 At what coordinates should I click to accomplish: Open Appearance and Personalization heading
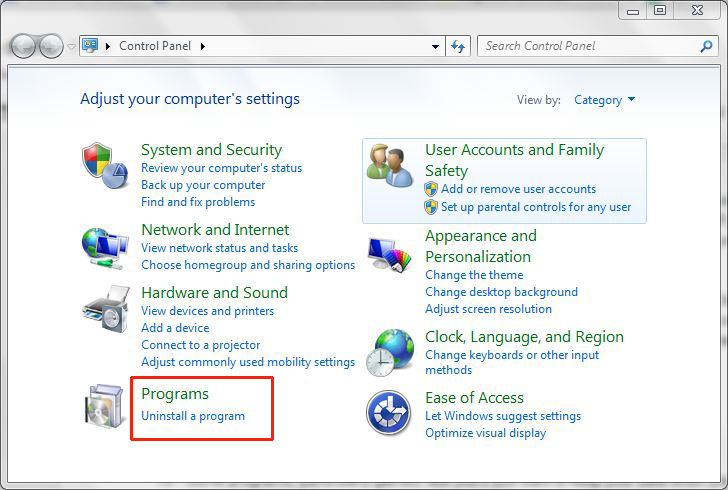tap(481, 246)
